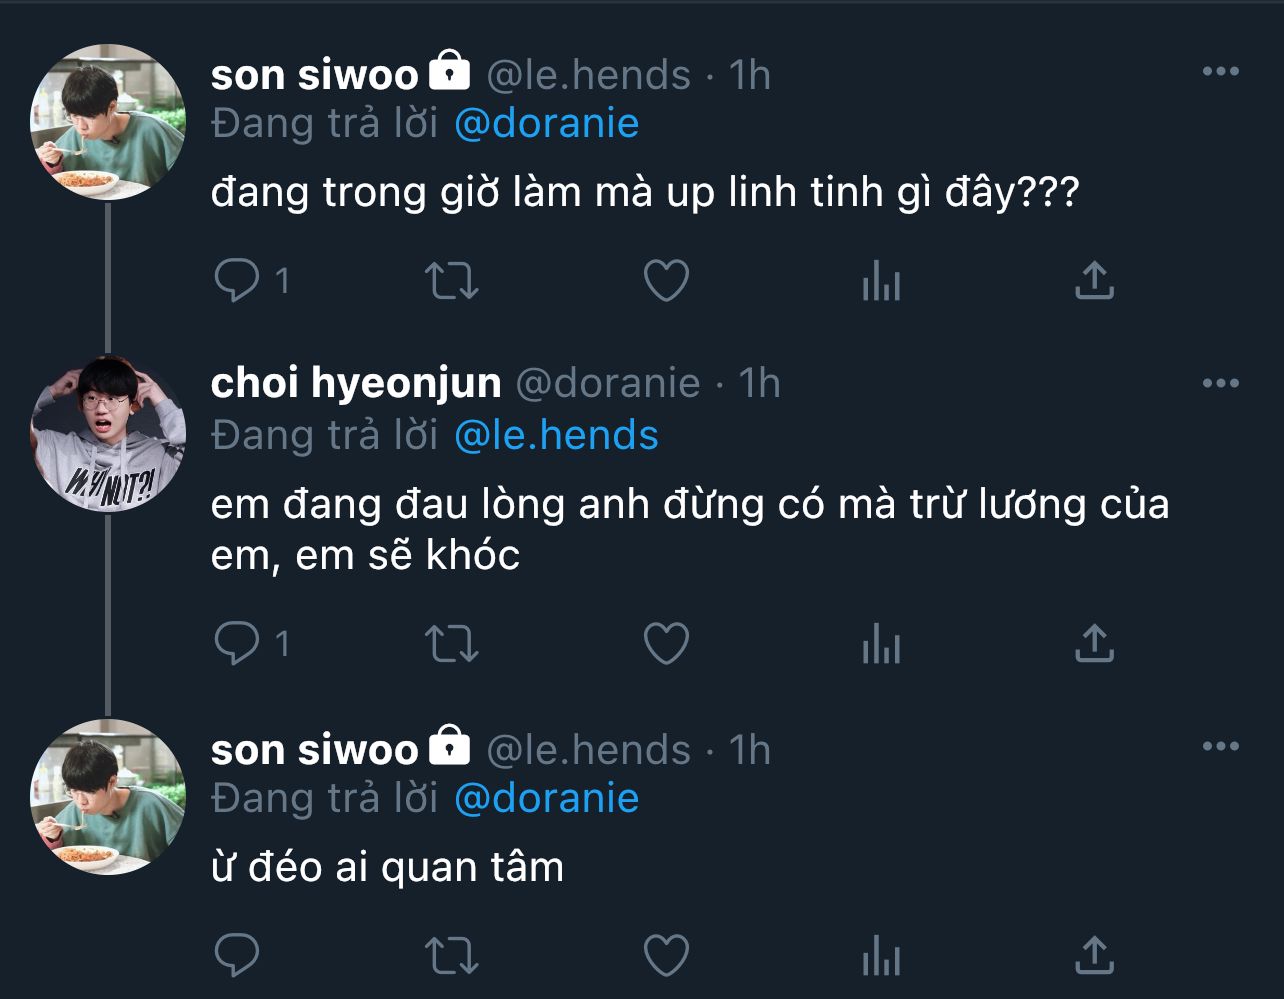Viewport: 1284px width, 999px height.
Task: Reply to the "ừ đéo ai quan tâm" tweet
Action: pyautogui.click(x=237, y=955)
